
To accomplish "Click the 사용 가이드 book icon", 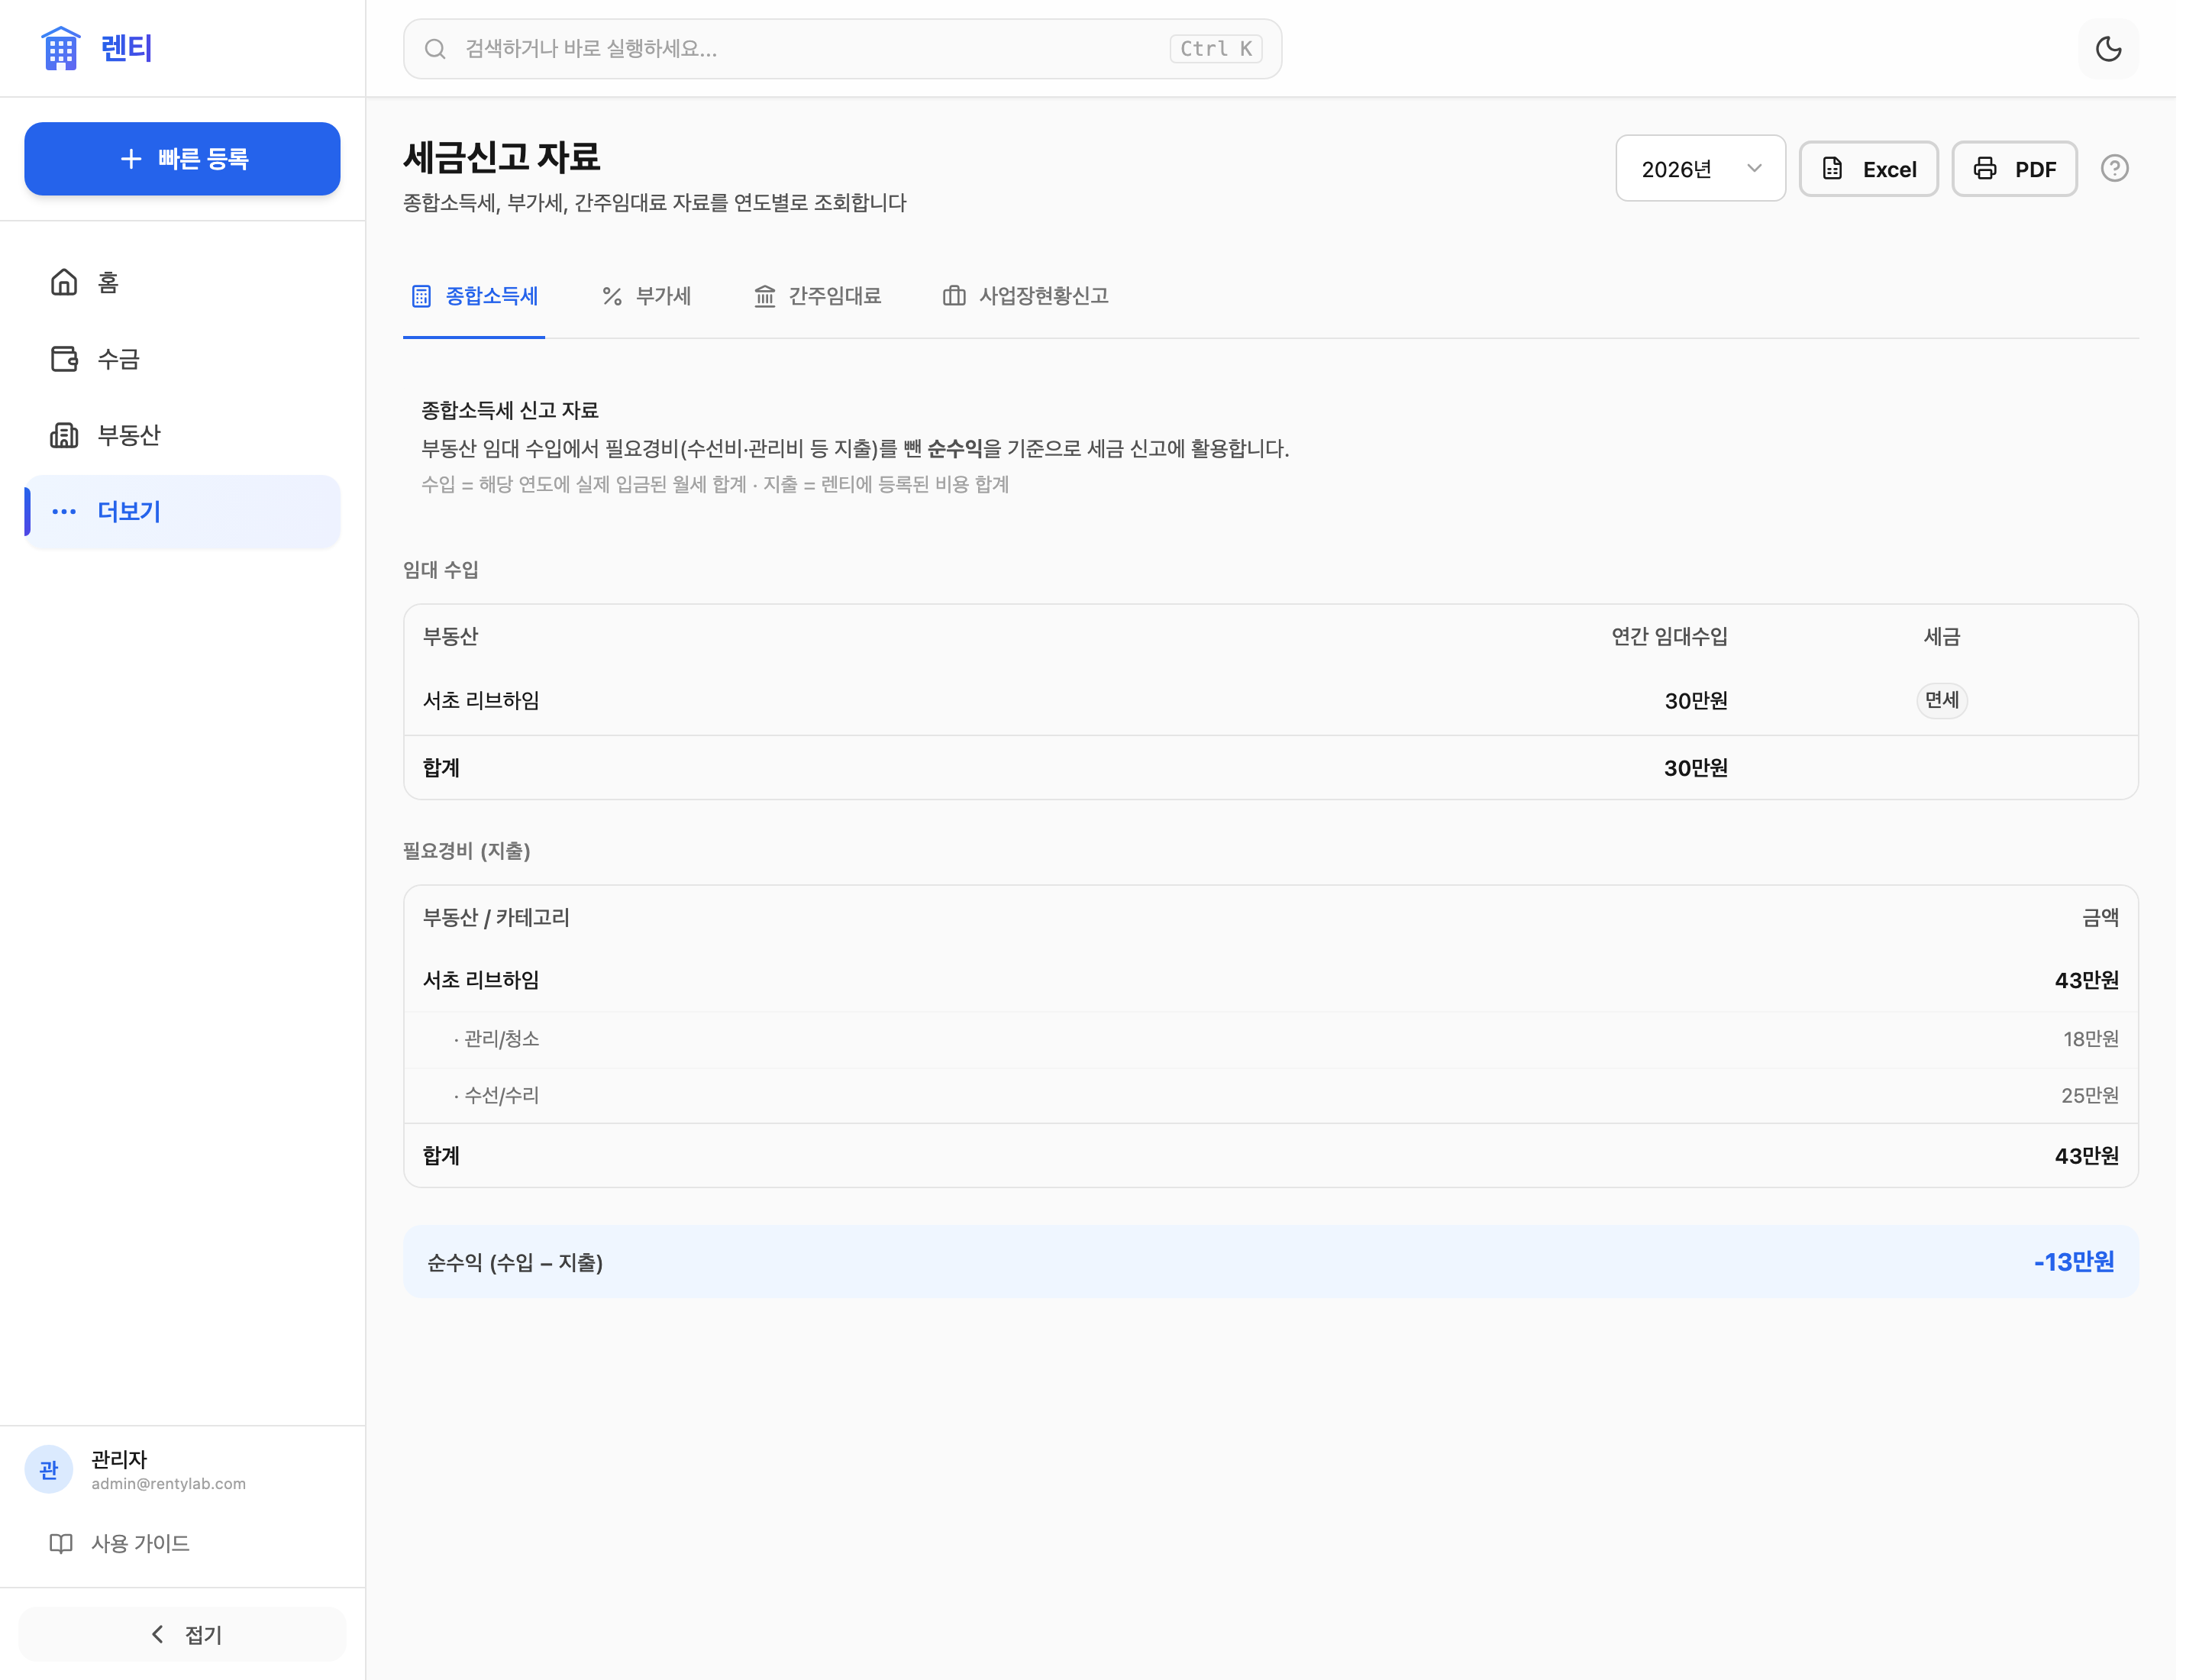I will pos(61,1543).
